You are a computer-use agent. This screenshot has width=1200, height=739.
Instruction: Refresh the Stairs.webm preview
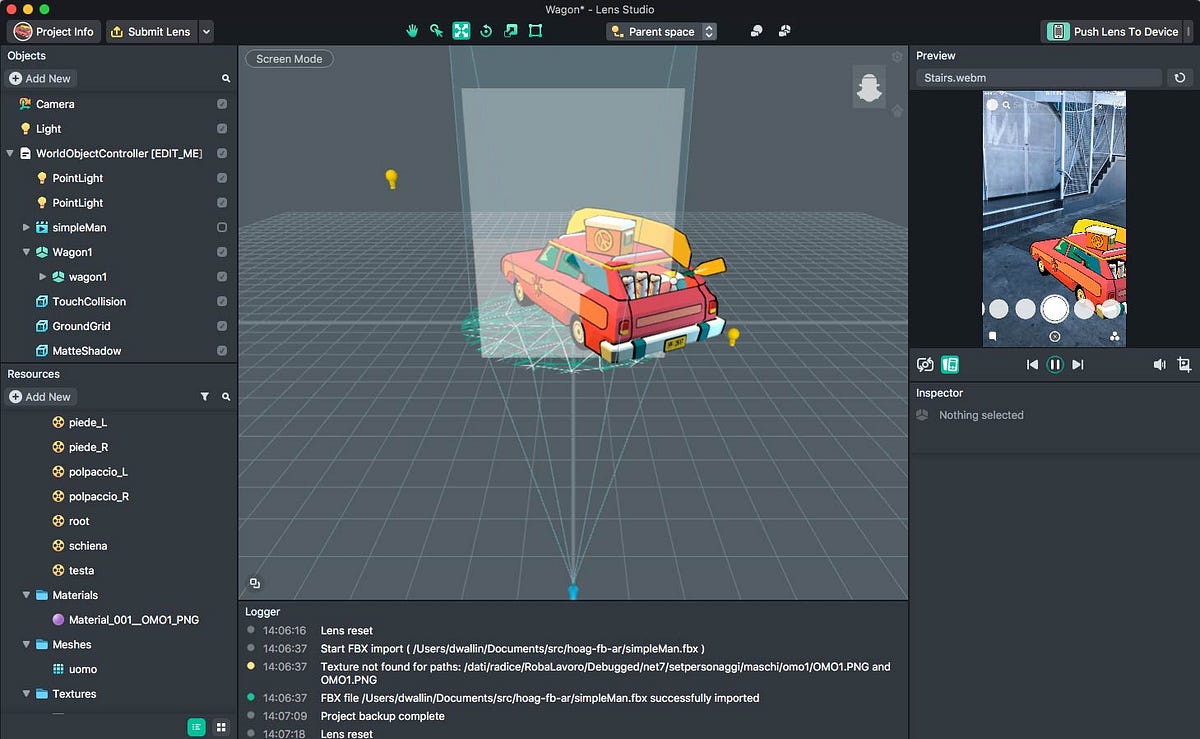point(1180,77)
